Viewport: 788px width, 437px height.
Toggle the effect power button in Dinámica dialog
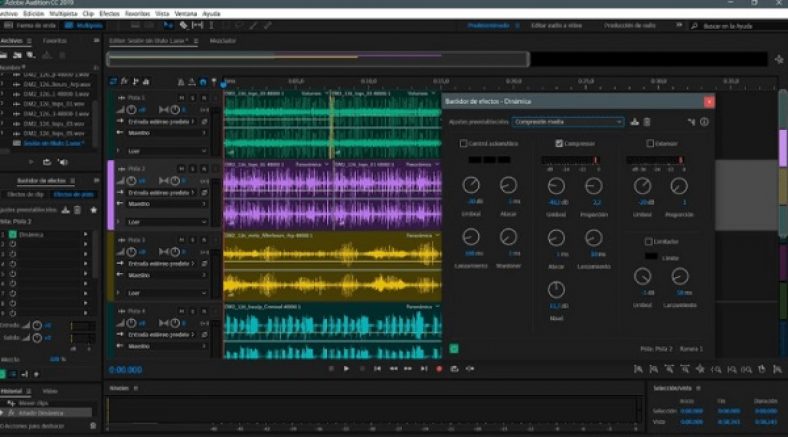click(454, 349)
